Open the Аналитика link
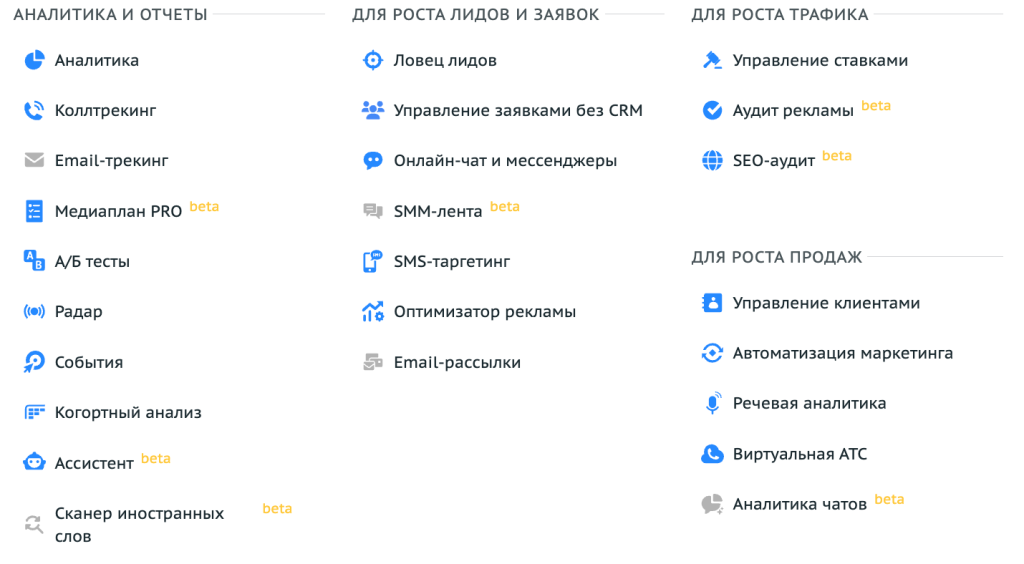The width and height of the screenshot is (1024, 564). pos(97,60)
